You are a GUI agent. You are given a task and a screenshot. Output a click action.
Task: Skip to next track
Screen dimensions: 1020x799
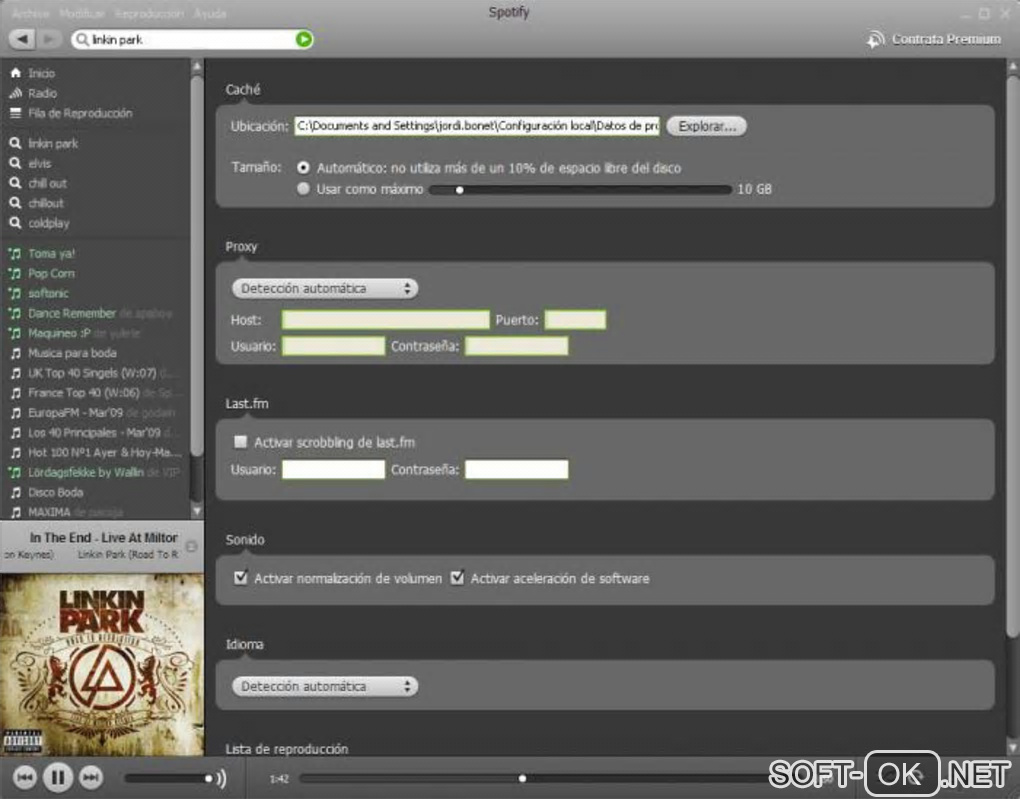tap(90, 777)
